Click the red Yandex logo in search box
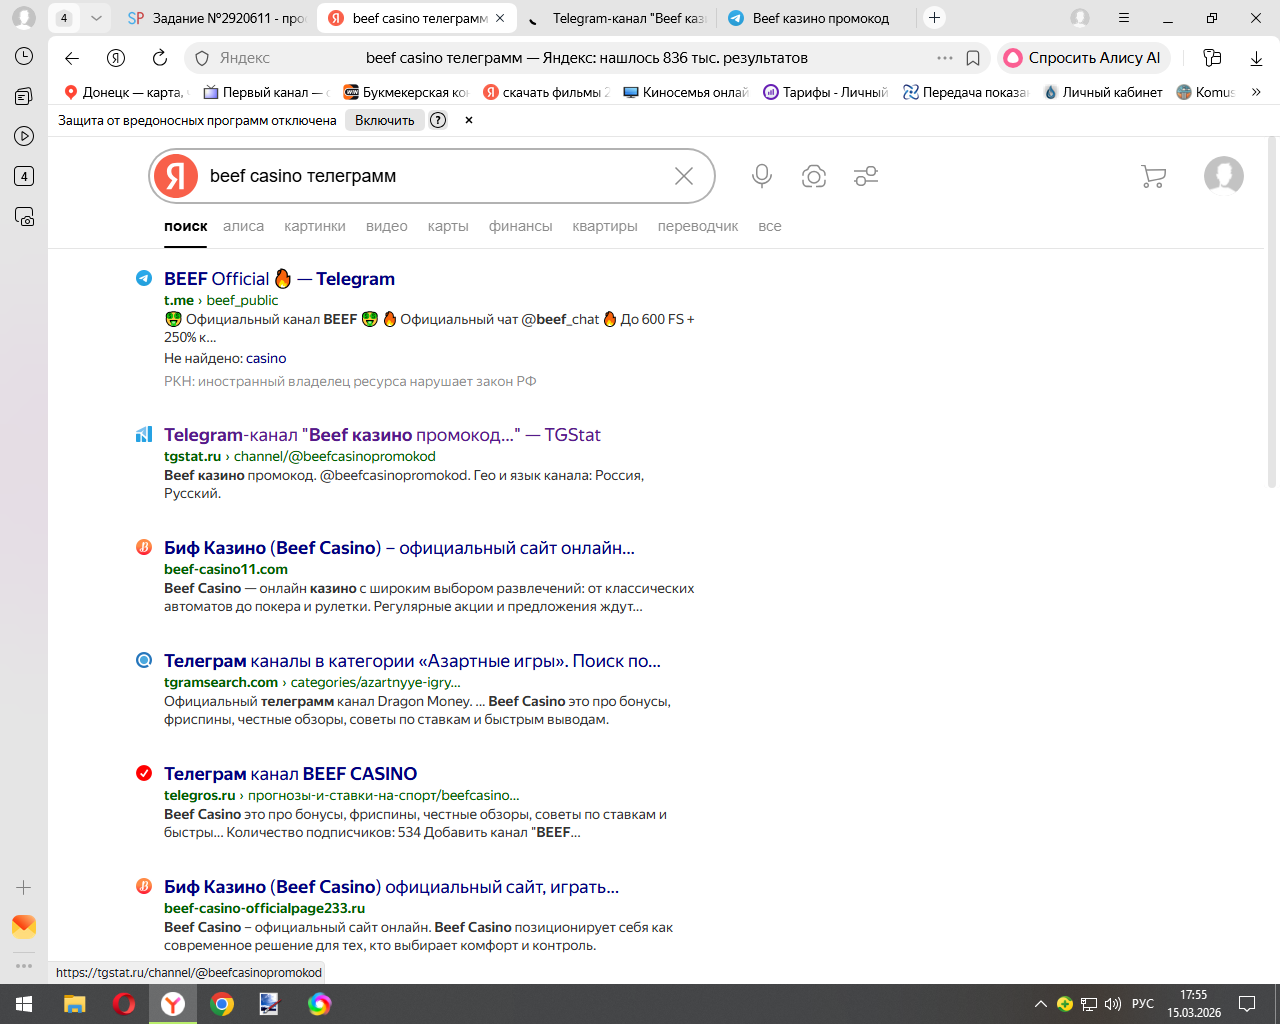Image resolution: width=1280 pixels, height=1024 pixels. pos(176,176)
